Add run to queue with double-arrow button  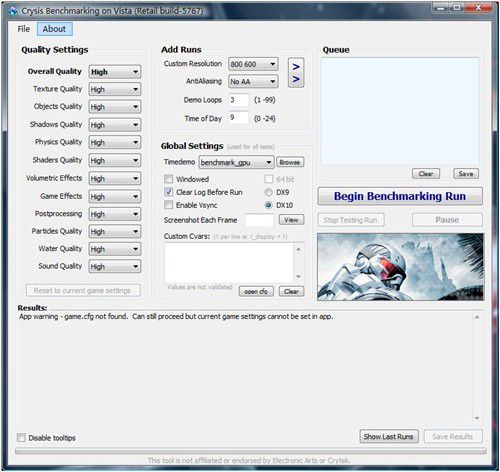click(296, 73)
